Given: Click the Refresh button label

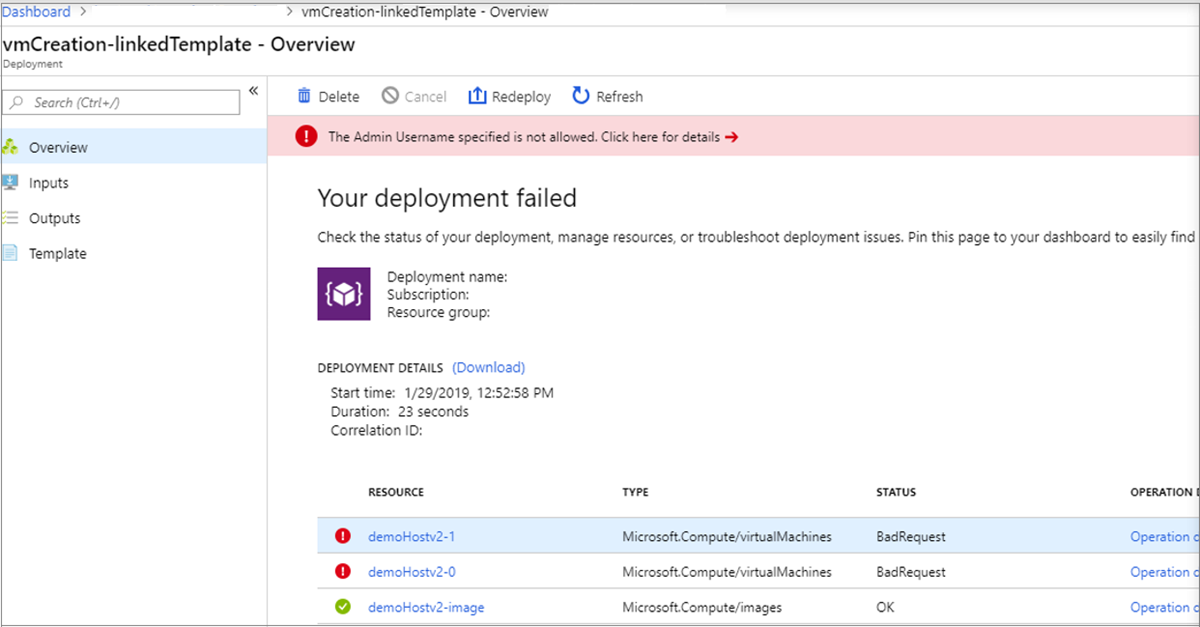Looking at the screenshot, I should pos(620,97).
